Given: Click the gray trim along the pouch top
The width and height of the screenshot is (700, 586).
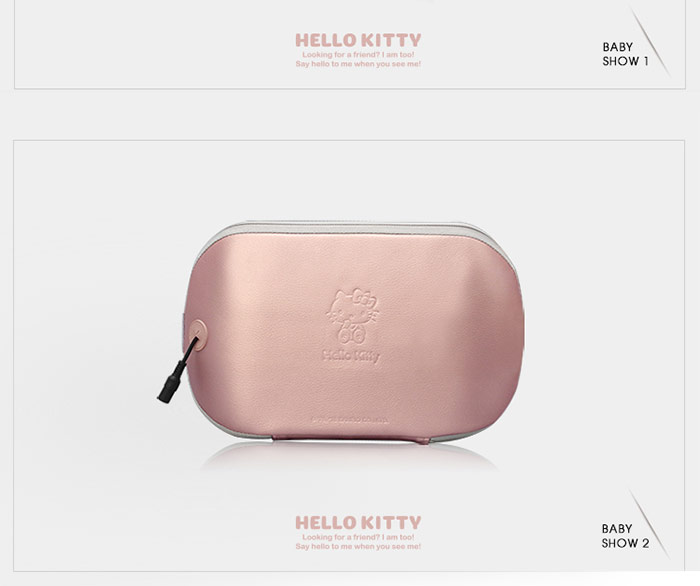Looking at the screenshot, I should [355, 227].
